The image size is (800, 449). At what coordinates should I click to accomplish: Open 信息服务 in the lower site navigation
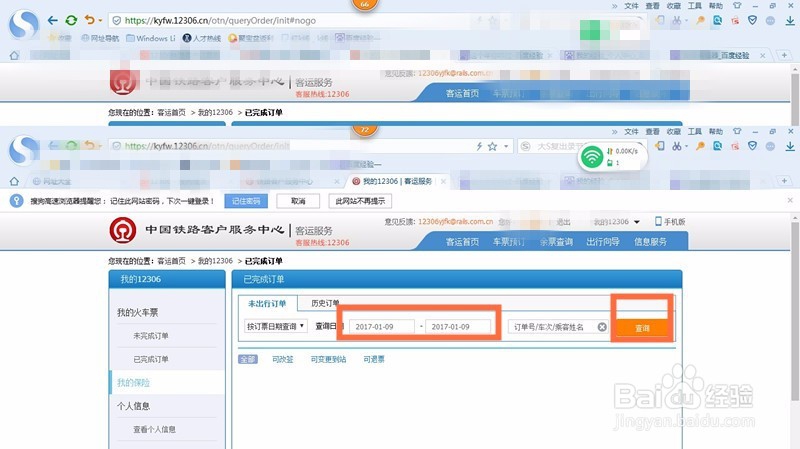650,242
